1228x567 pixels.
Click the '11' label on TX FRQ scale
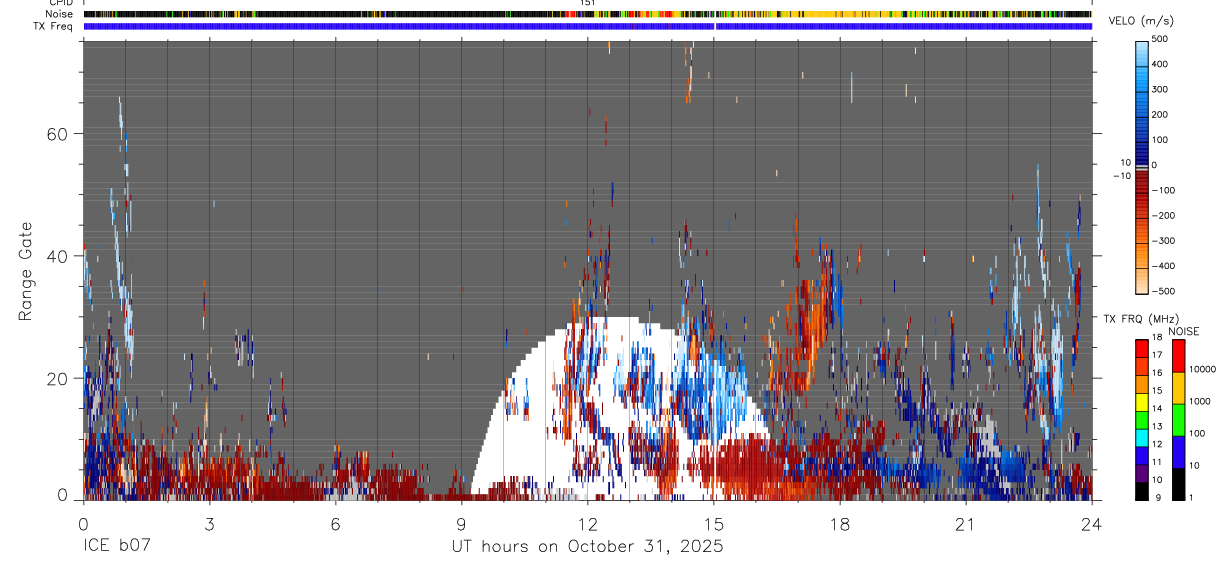click(x=1157, y=462)
